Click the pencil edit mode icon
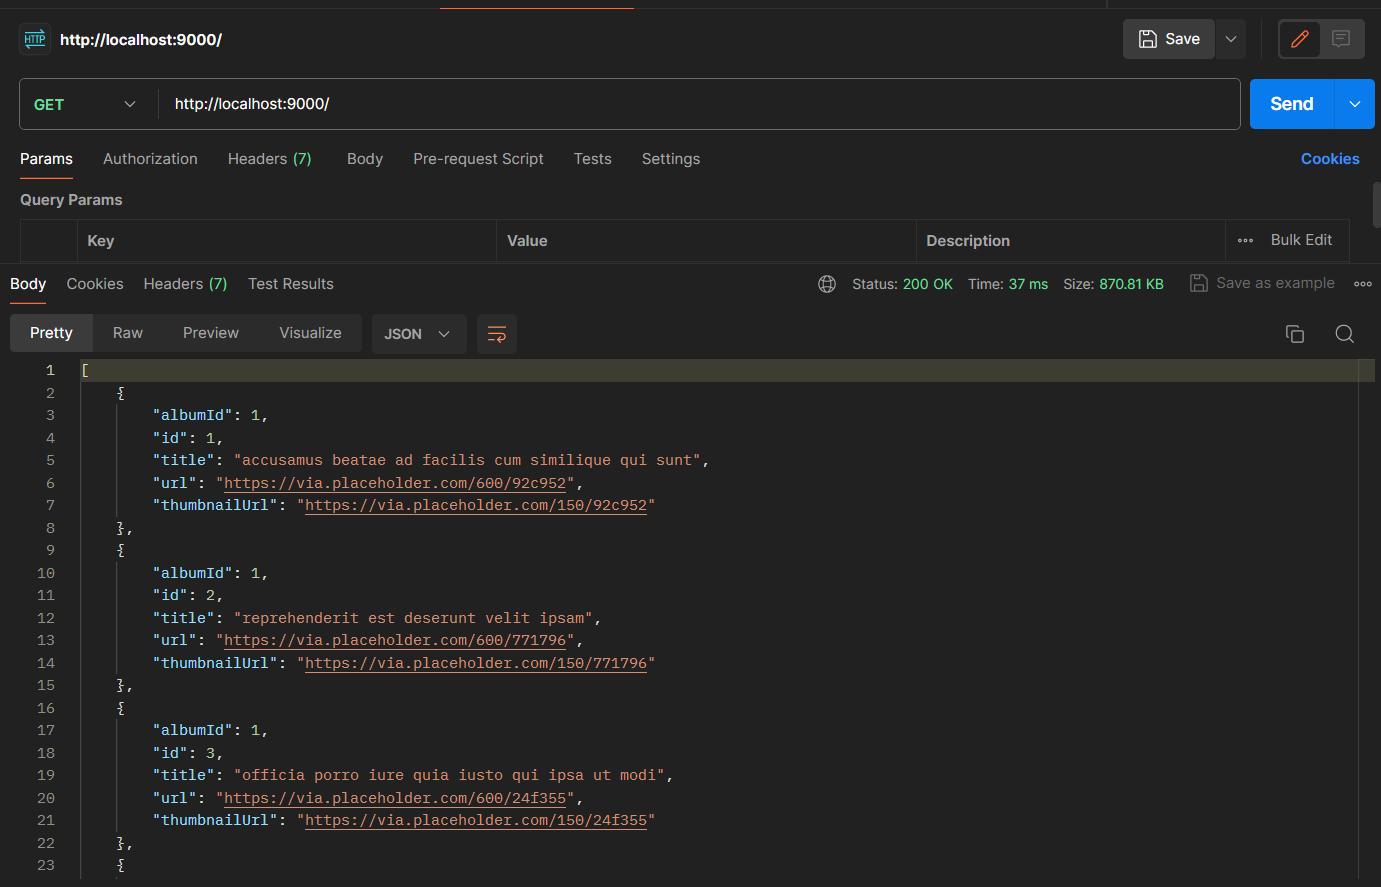 click(1299, 39)
